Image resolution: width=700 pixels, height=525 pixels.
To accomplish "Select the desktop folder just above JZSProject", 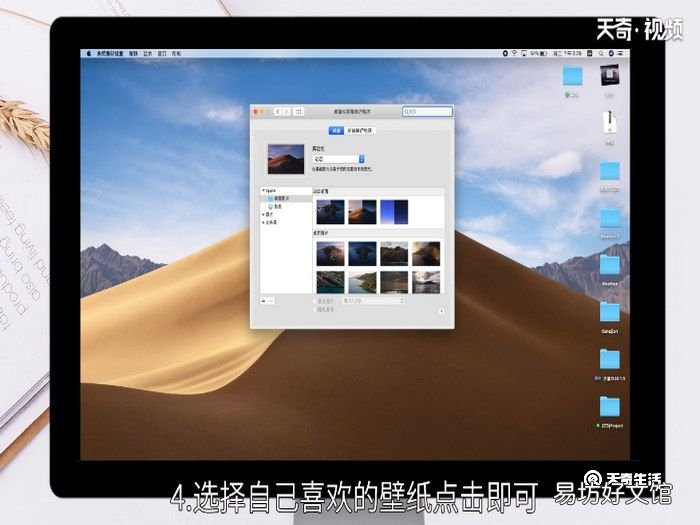I will (610, 359).
